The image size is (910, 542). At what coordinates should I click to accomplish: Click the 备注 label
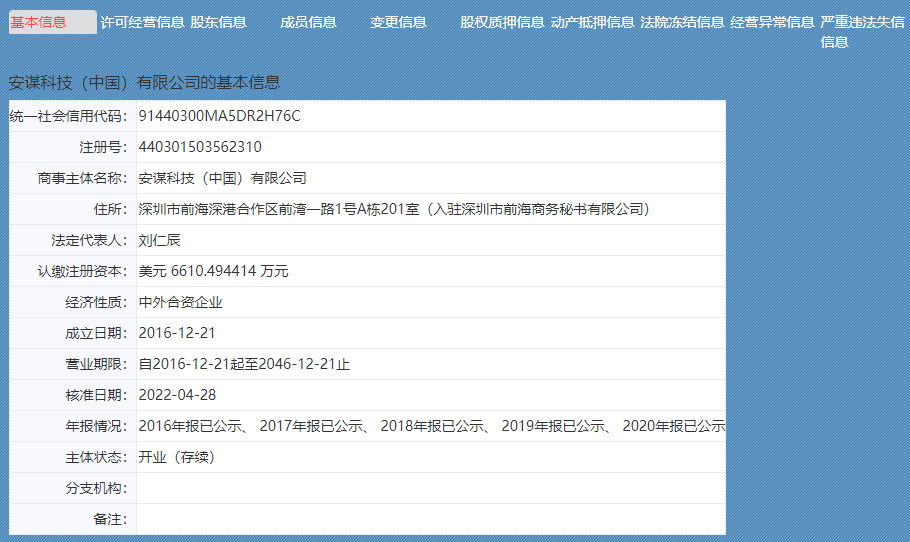pos(110,519)
